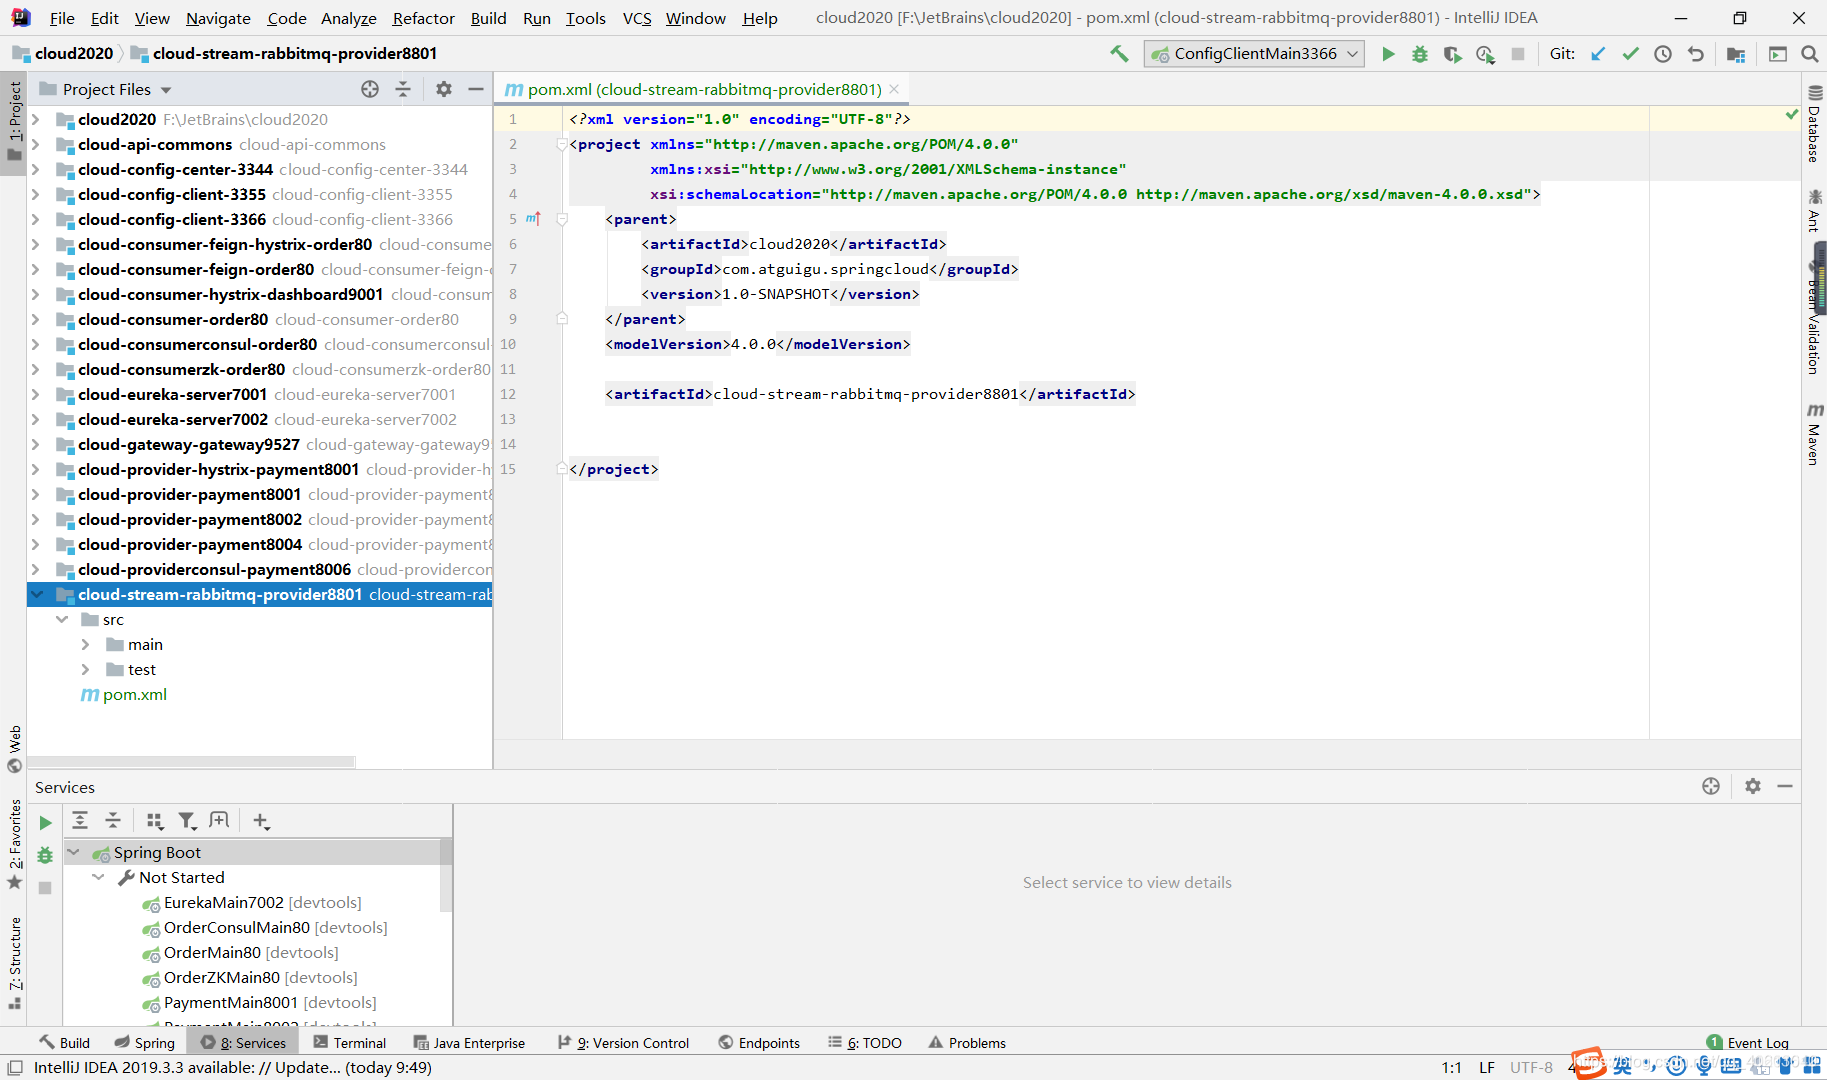1827x1080 pixels.
Task: Open the Navigate menu
Action: pos(218,18)
